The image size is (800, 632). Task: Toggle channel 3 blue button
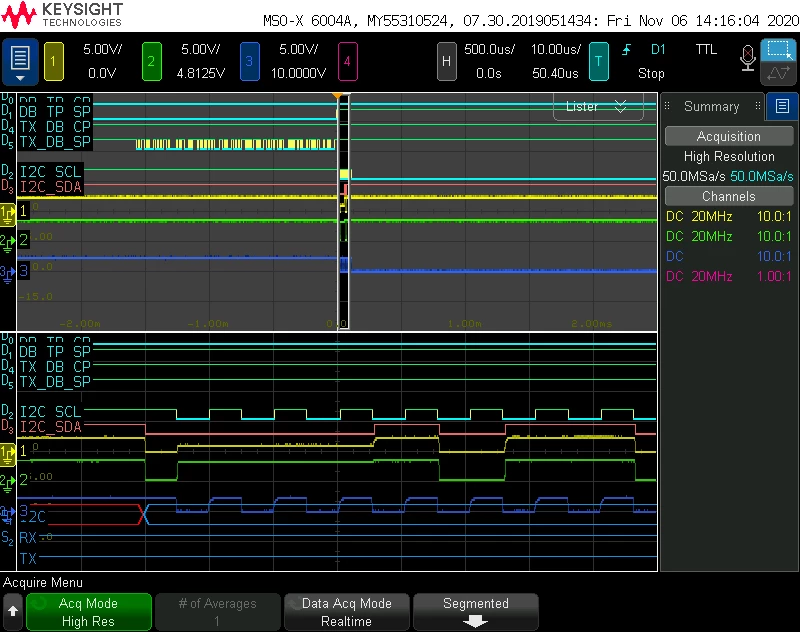click(x=249, y=62)
